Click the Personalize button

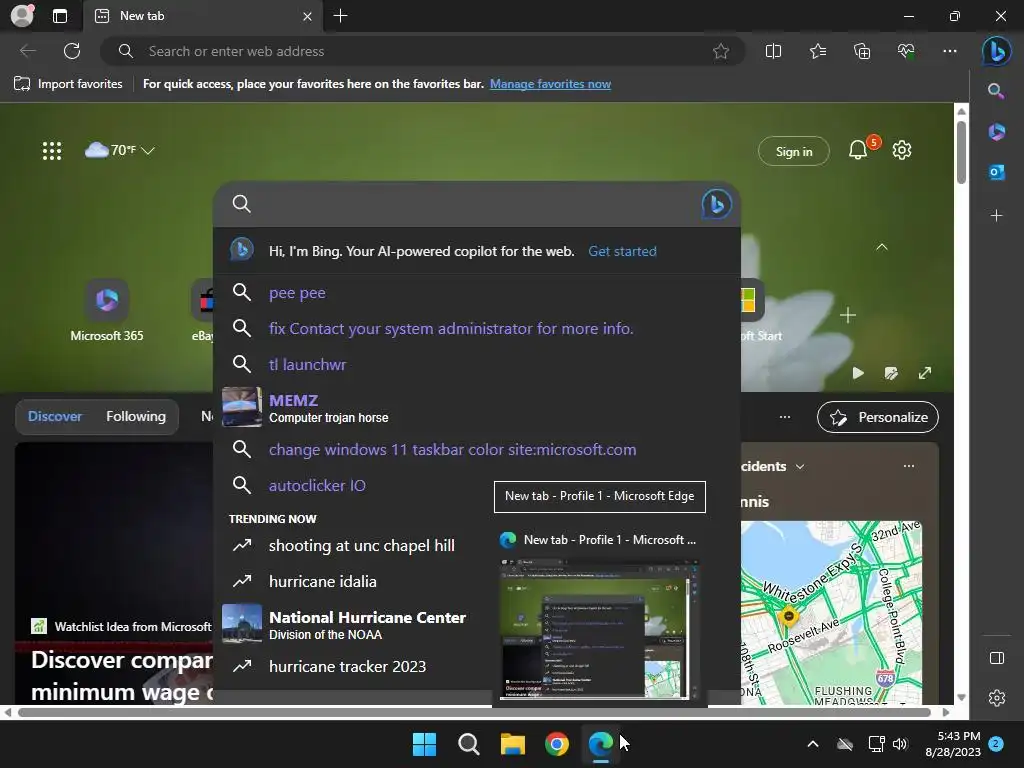click(878, 417)
